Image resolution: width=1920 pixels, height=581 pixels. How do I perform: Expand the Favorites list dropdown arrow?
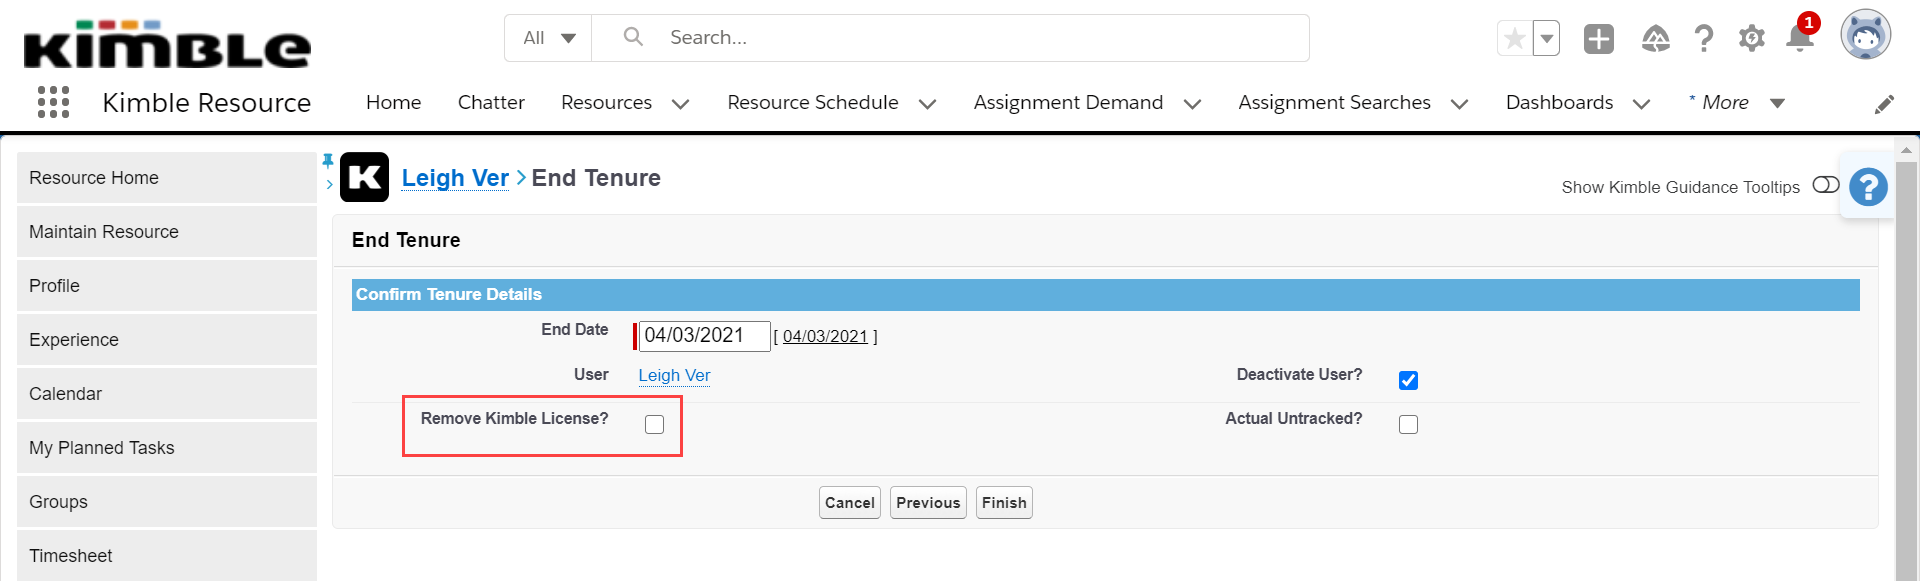1546,39
